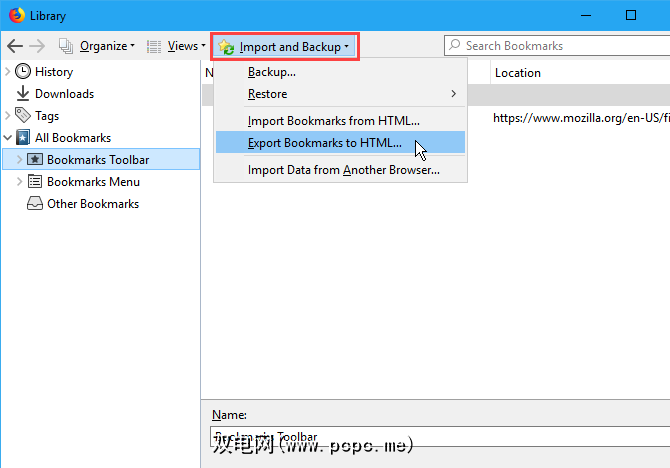This screenshot has width=670, height=468.
Task: Click the Bookmarks Toolbar star icon
Action: click(35, 159)
